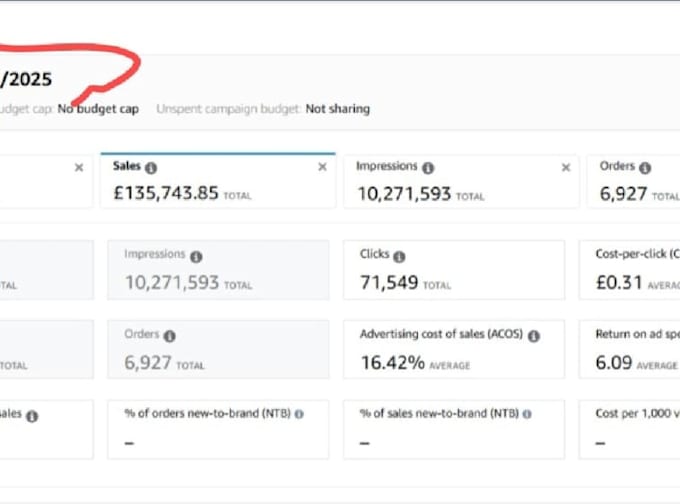Choose % of orders new-to-brand tile
This screenshot has width=680, height=504.
pos(218,429)
